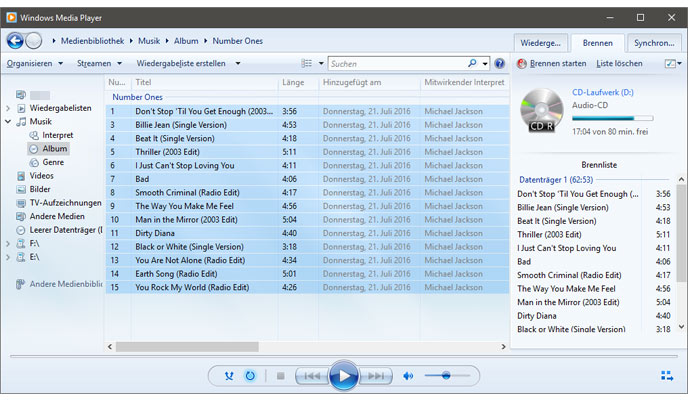
Task: Open the view options dropdown arrow
Action: coord(321,64)
